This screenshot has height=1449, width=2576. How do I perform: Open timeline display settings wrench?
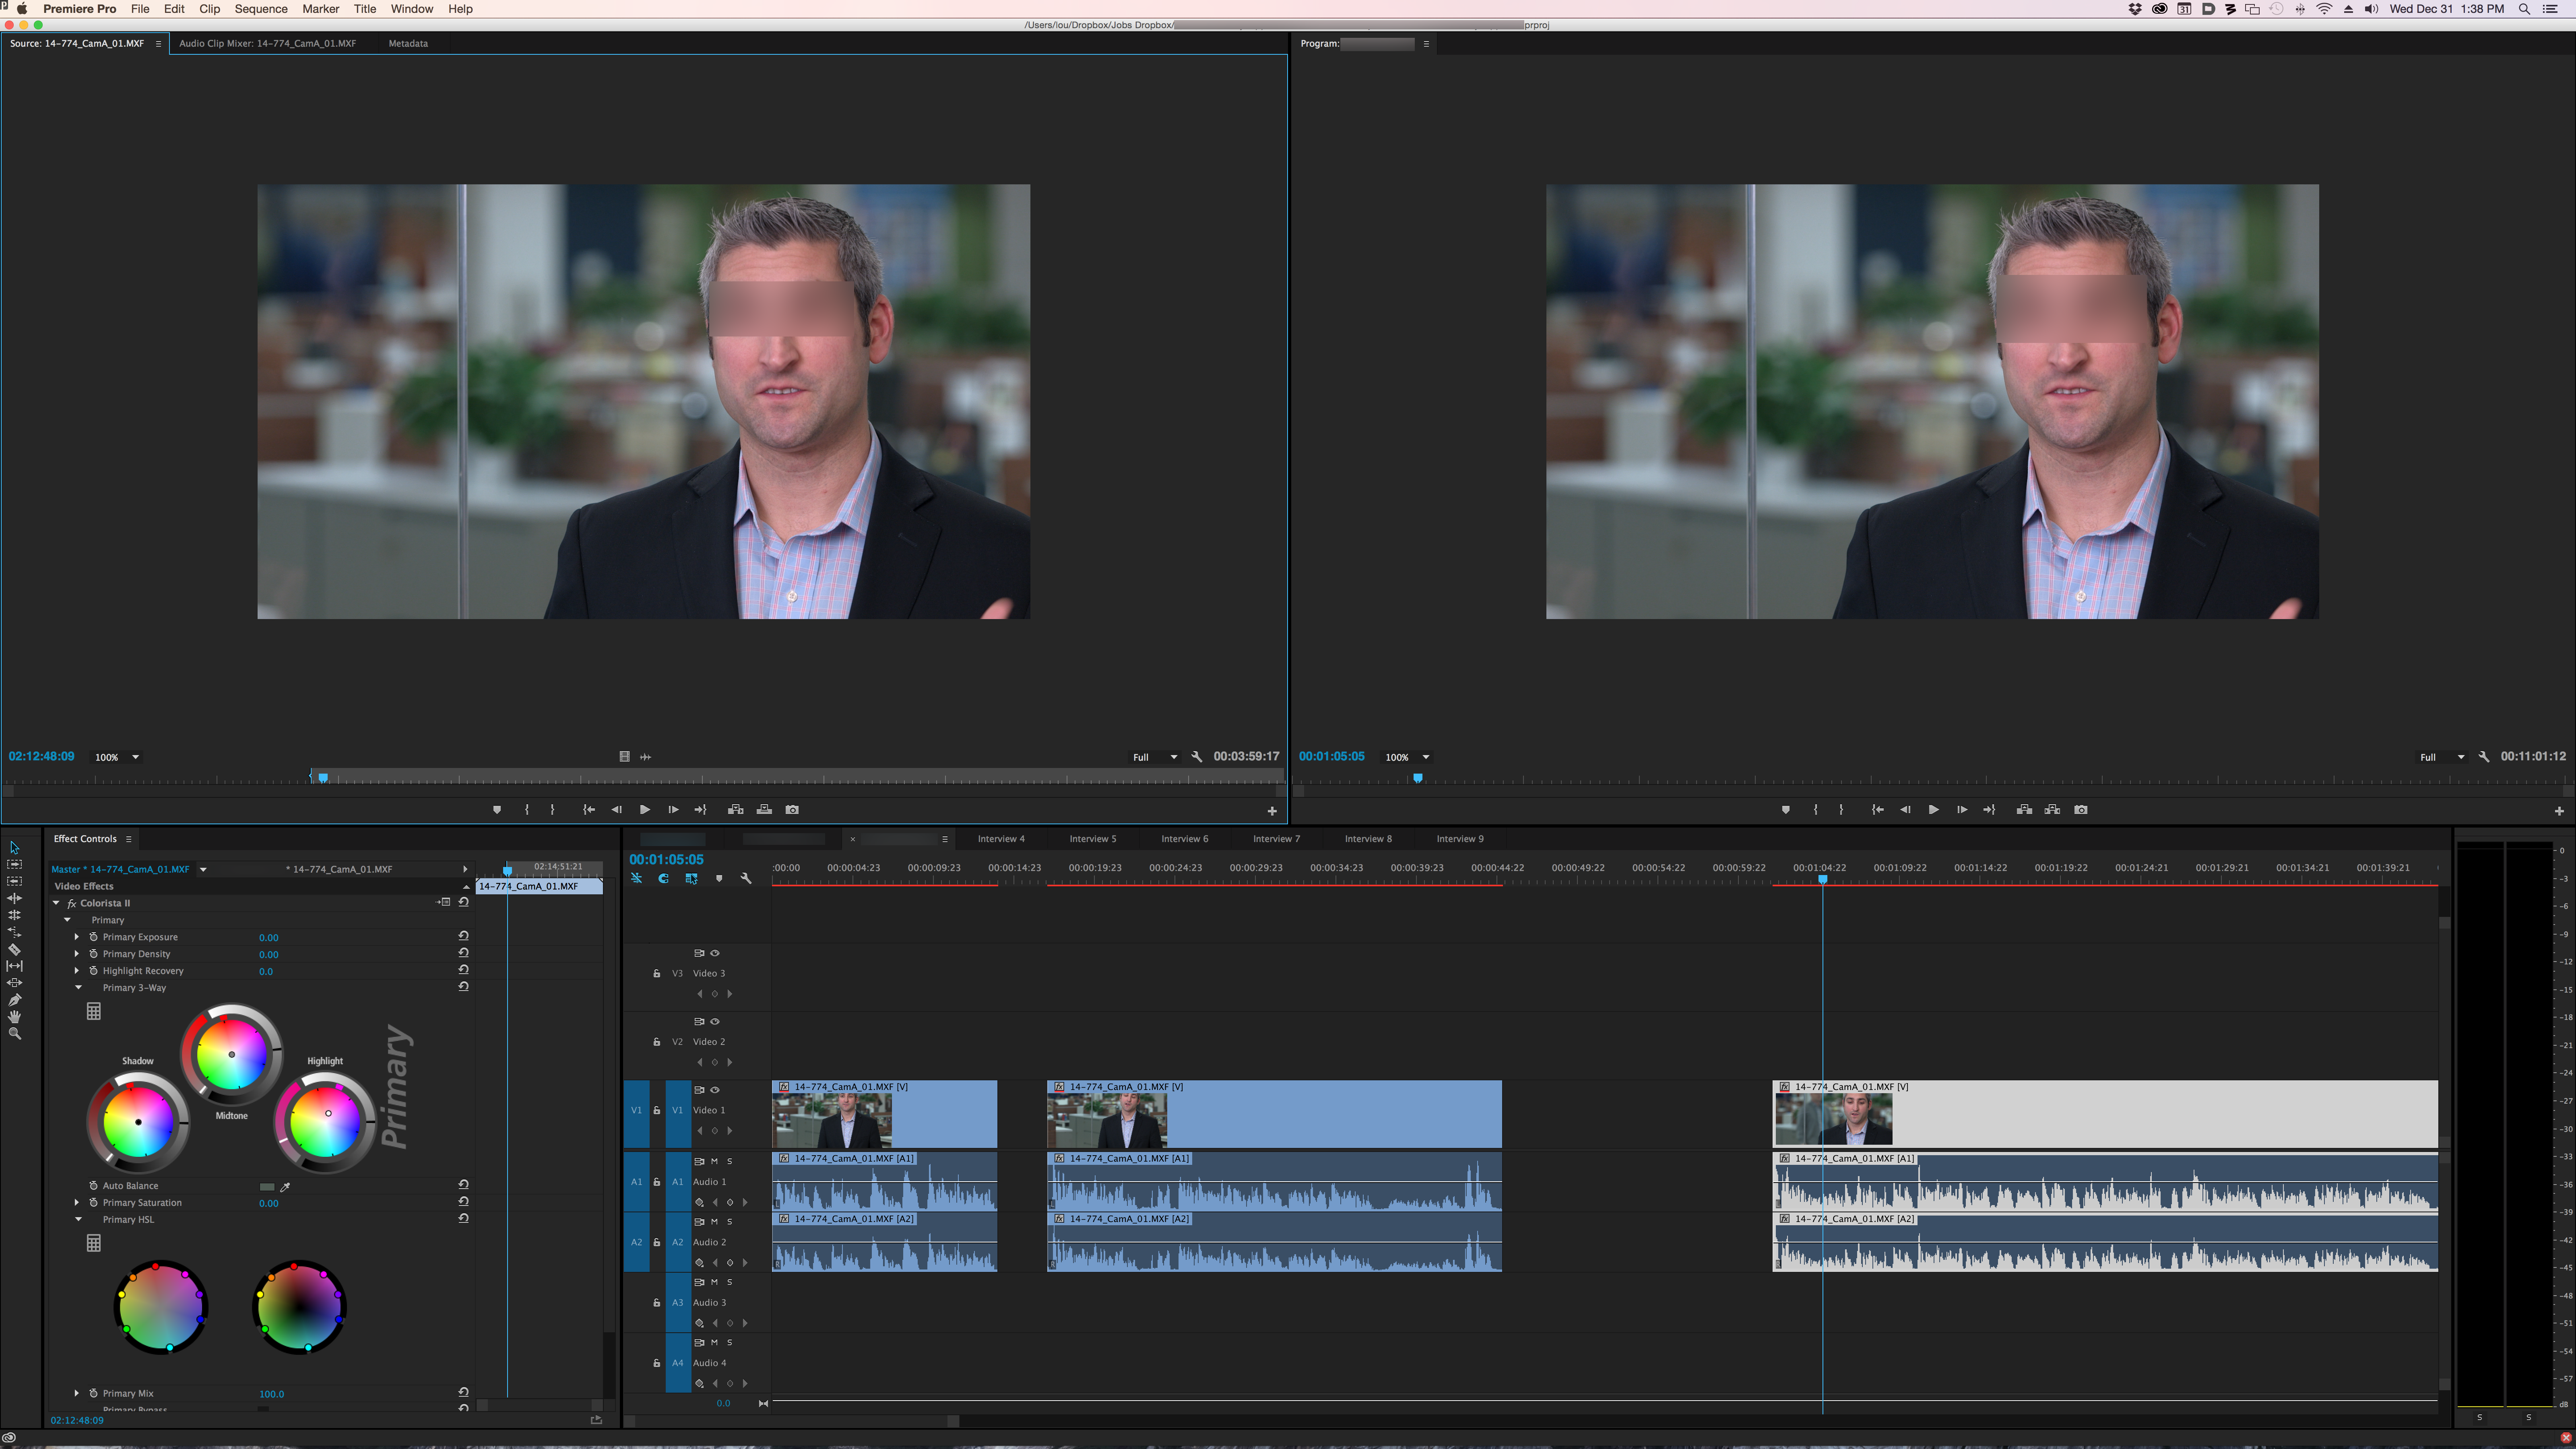745,878
